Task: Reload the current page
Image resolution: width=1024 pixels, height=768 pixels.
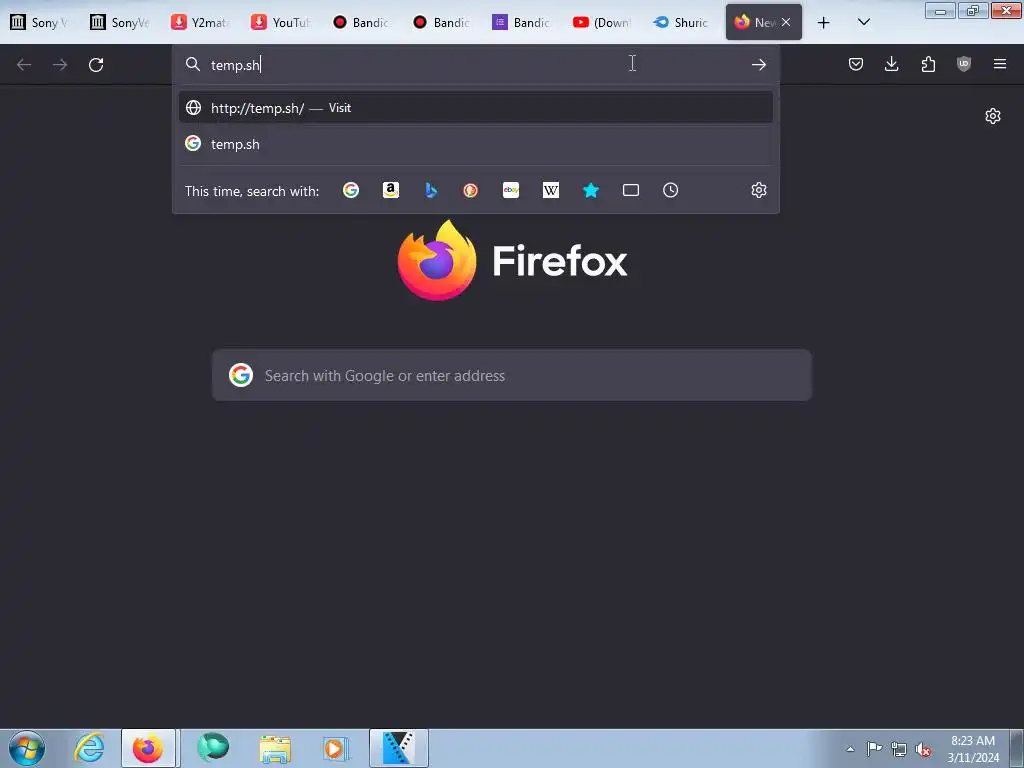Action: (x=96, y=64)
